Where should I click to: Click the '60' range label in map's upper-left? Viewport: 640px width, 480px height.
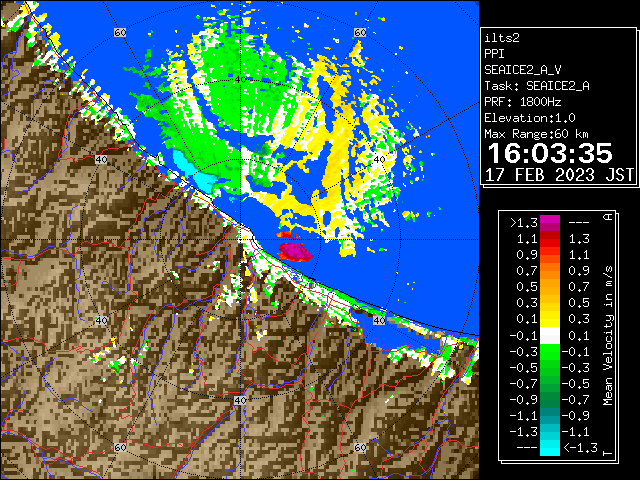pyautogui.click(x=120, y=33)
